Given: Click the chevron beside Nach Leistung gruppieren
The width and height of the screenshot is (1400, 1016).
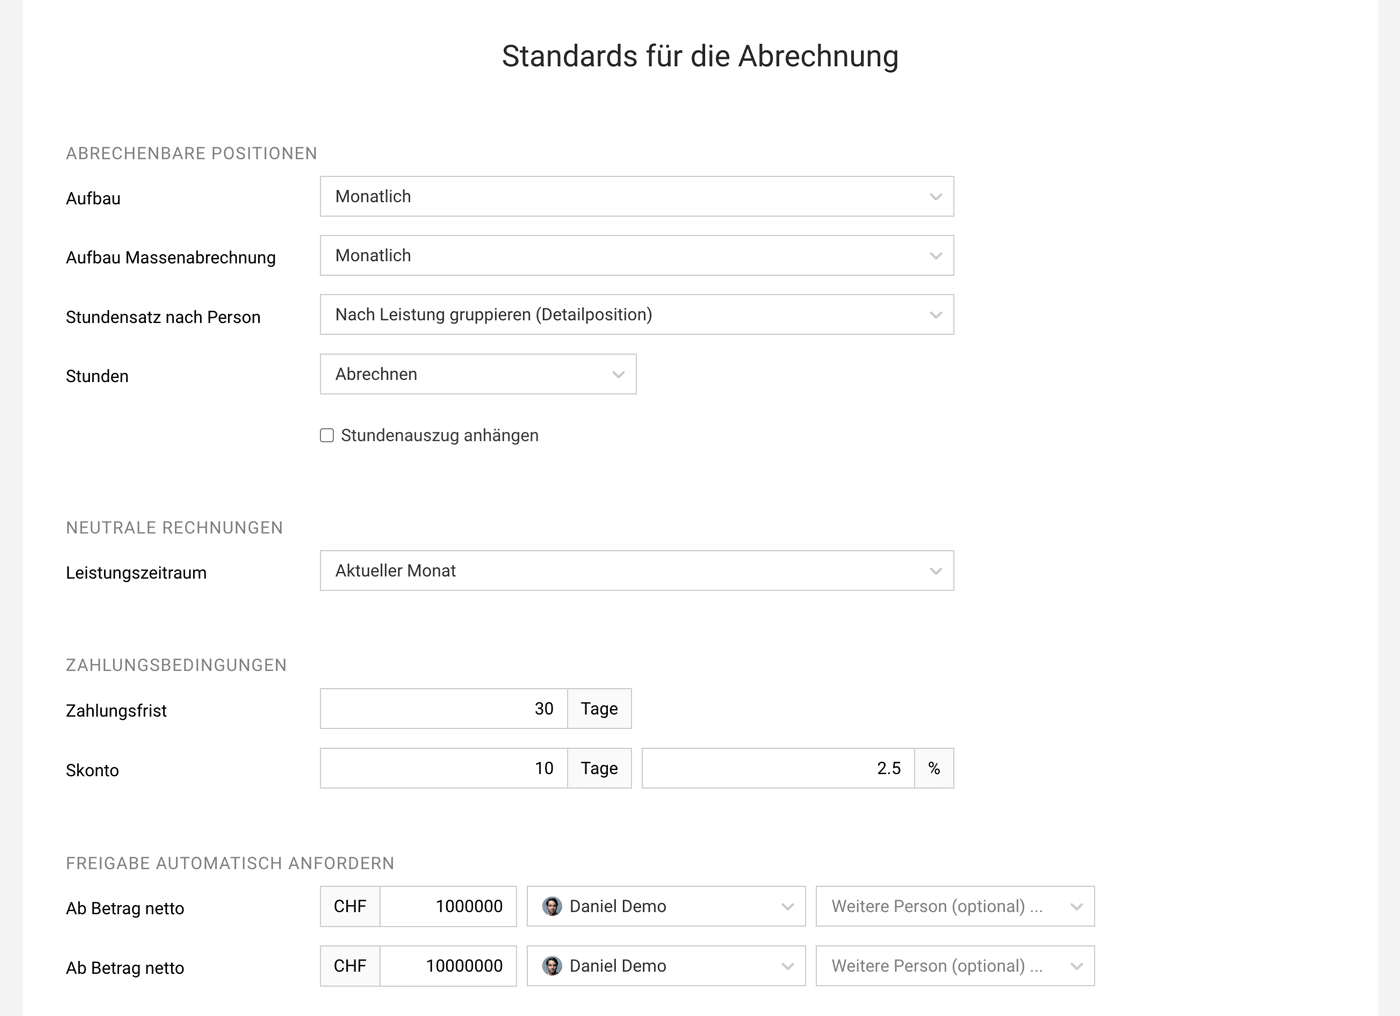Looking at the screenshot, I should point(936,314).
